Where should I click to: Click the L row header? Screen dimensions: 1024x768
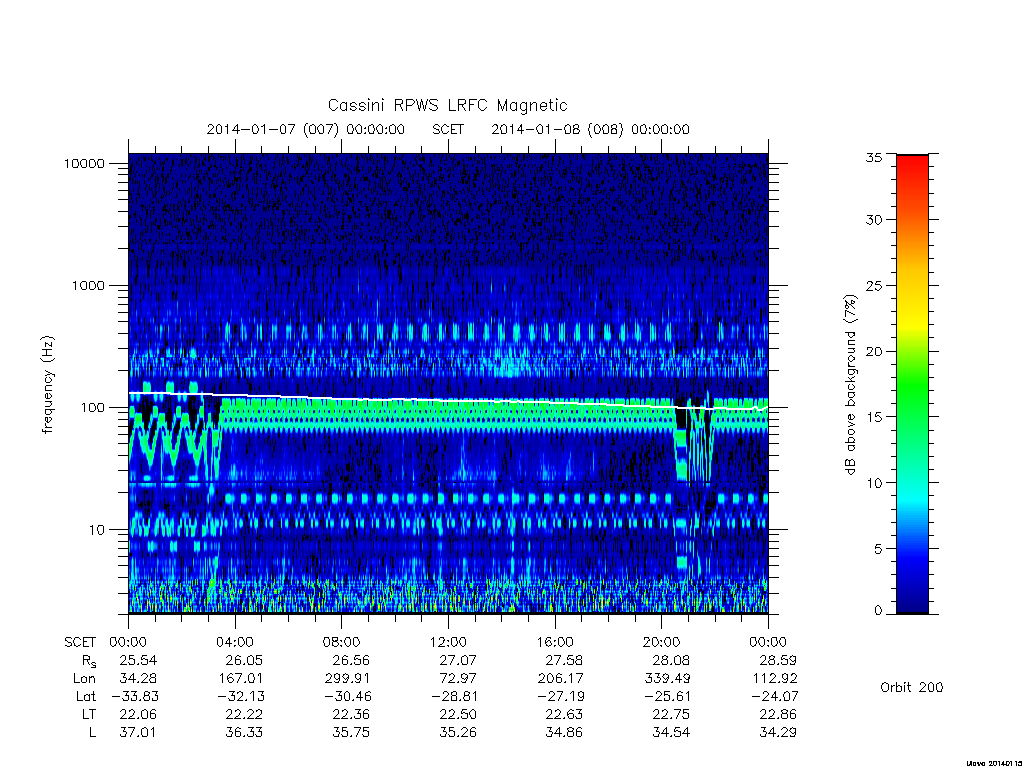point(93,733)
